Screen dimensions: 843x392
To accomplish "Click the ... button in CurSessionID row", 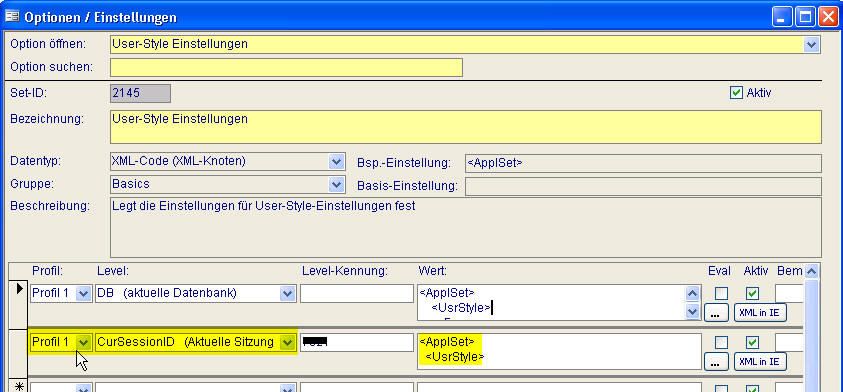I will (x=716, y=362).
